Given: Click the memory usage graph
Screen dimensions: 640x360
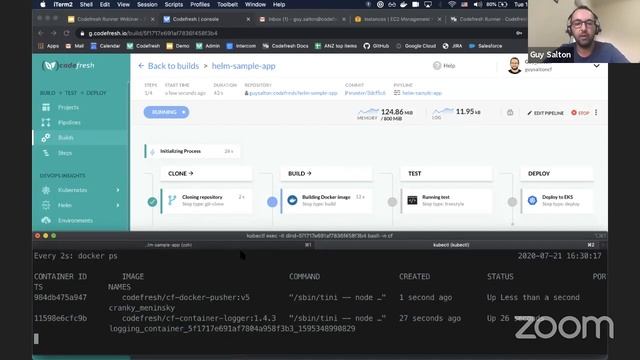Looking at the screenshot, I should [368, 111].
